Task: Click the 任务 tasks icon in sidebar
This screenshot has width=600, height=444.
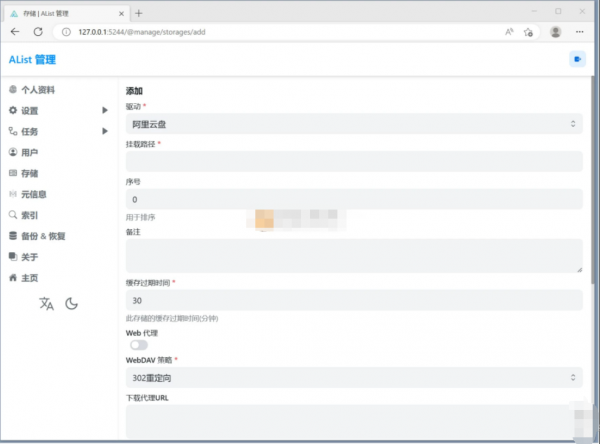Action: 13,131
